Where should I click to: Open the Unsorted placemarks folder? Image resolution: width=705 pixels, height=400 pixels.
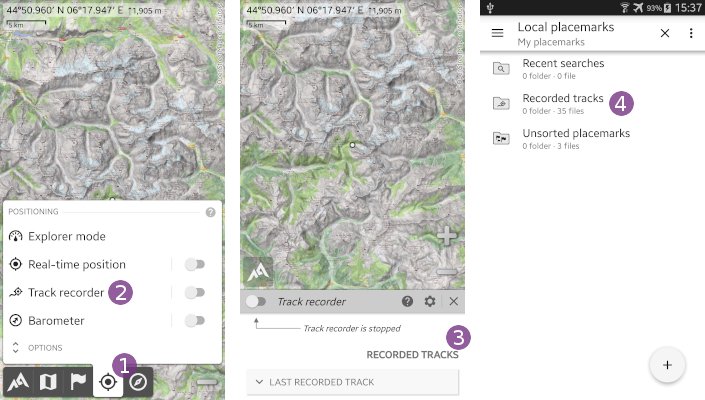tap(575, 138)
